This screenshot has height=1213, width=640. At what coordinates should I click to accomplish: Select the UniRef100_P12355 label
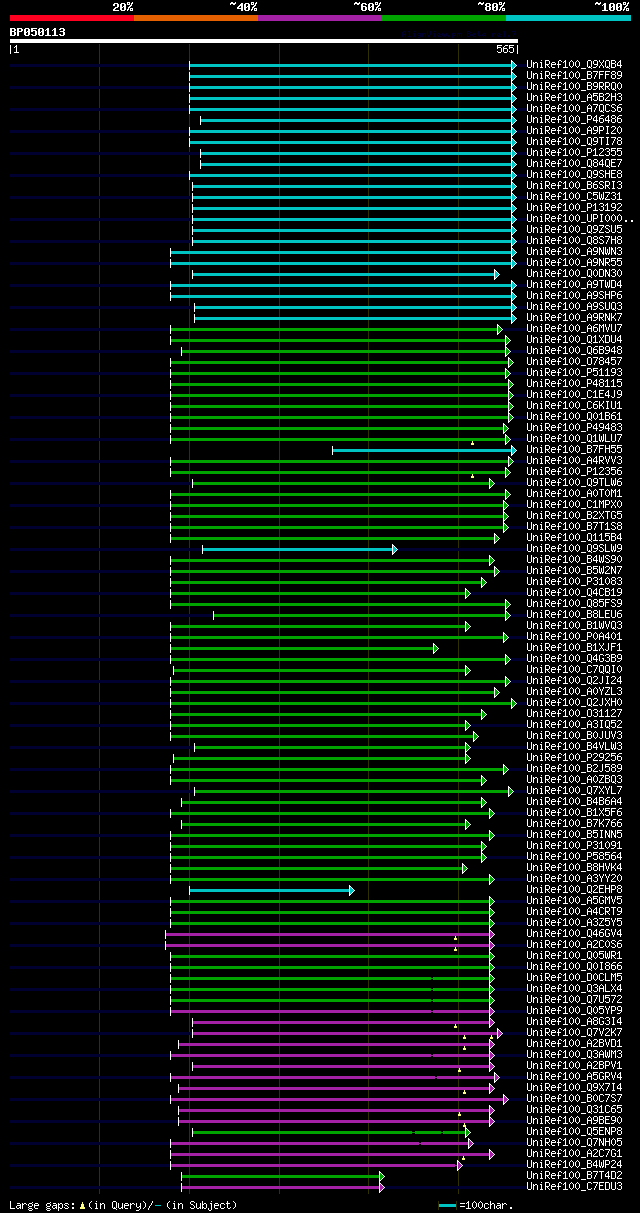[574, 153]
